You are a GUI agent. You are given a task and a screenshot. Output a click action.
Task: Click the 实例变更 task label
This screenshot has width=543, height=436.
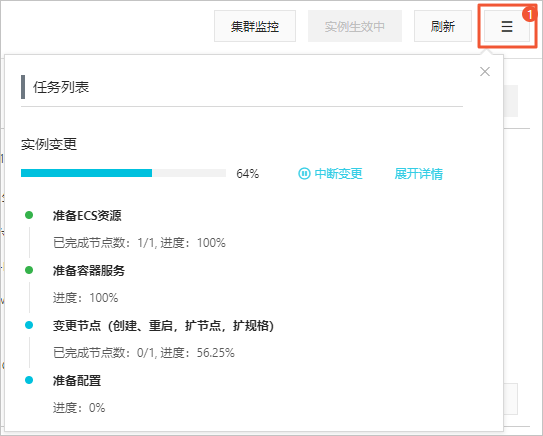click(x=49, y=144)
